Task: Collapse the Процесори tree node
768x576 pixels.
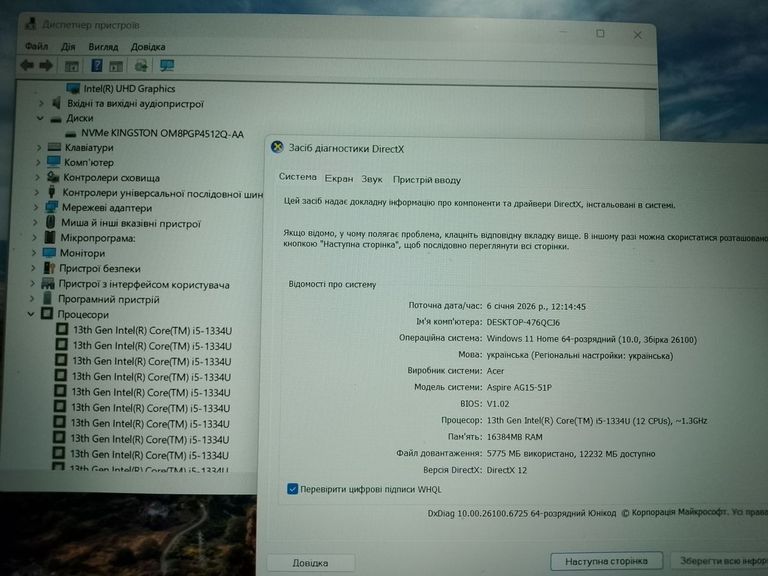Action: (x=31, y=313)
